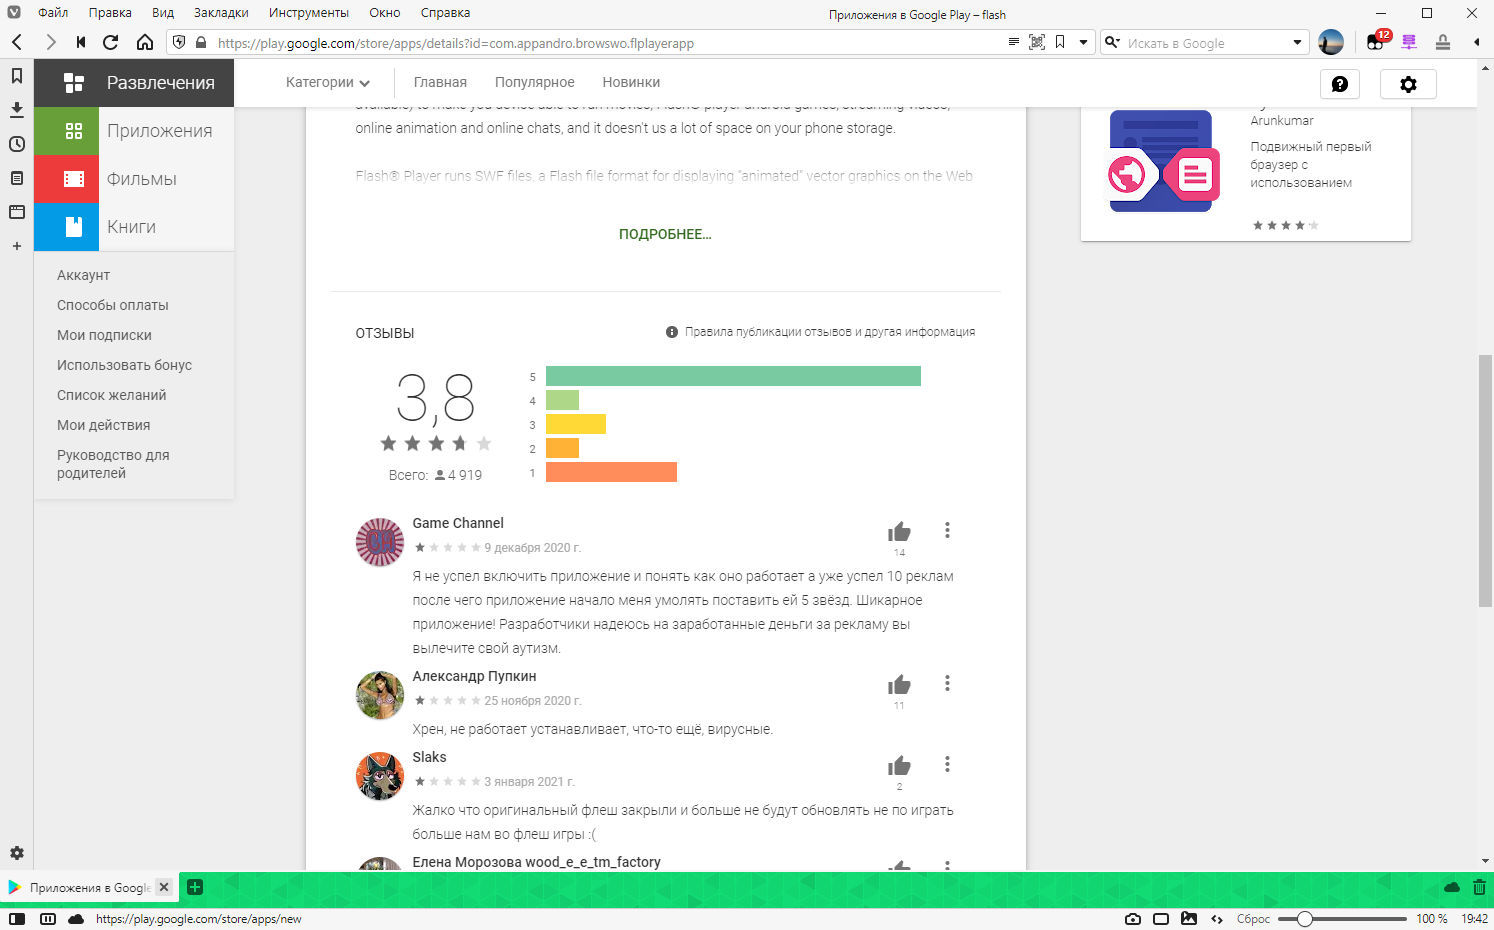Open the user profile avatar
This screenshot has height=930, width=1494.
(1331, 42)
